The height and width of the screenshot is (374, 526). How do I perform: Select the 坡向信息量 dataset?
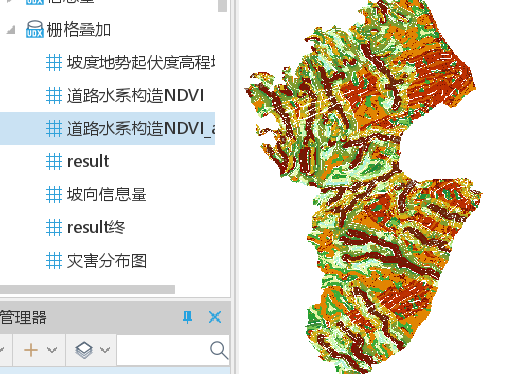click(106, 194)
